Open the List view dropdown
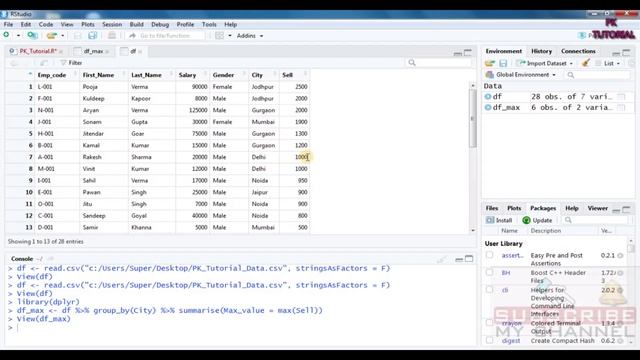 coord(608,63)
